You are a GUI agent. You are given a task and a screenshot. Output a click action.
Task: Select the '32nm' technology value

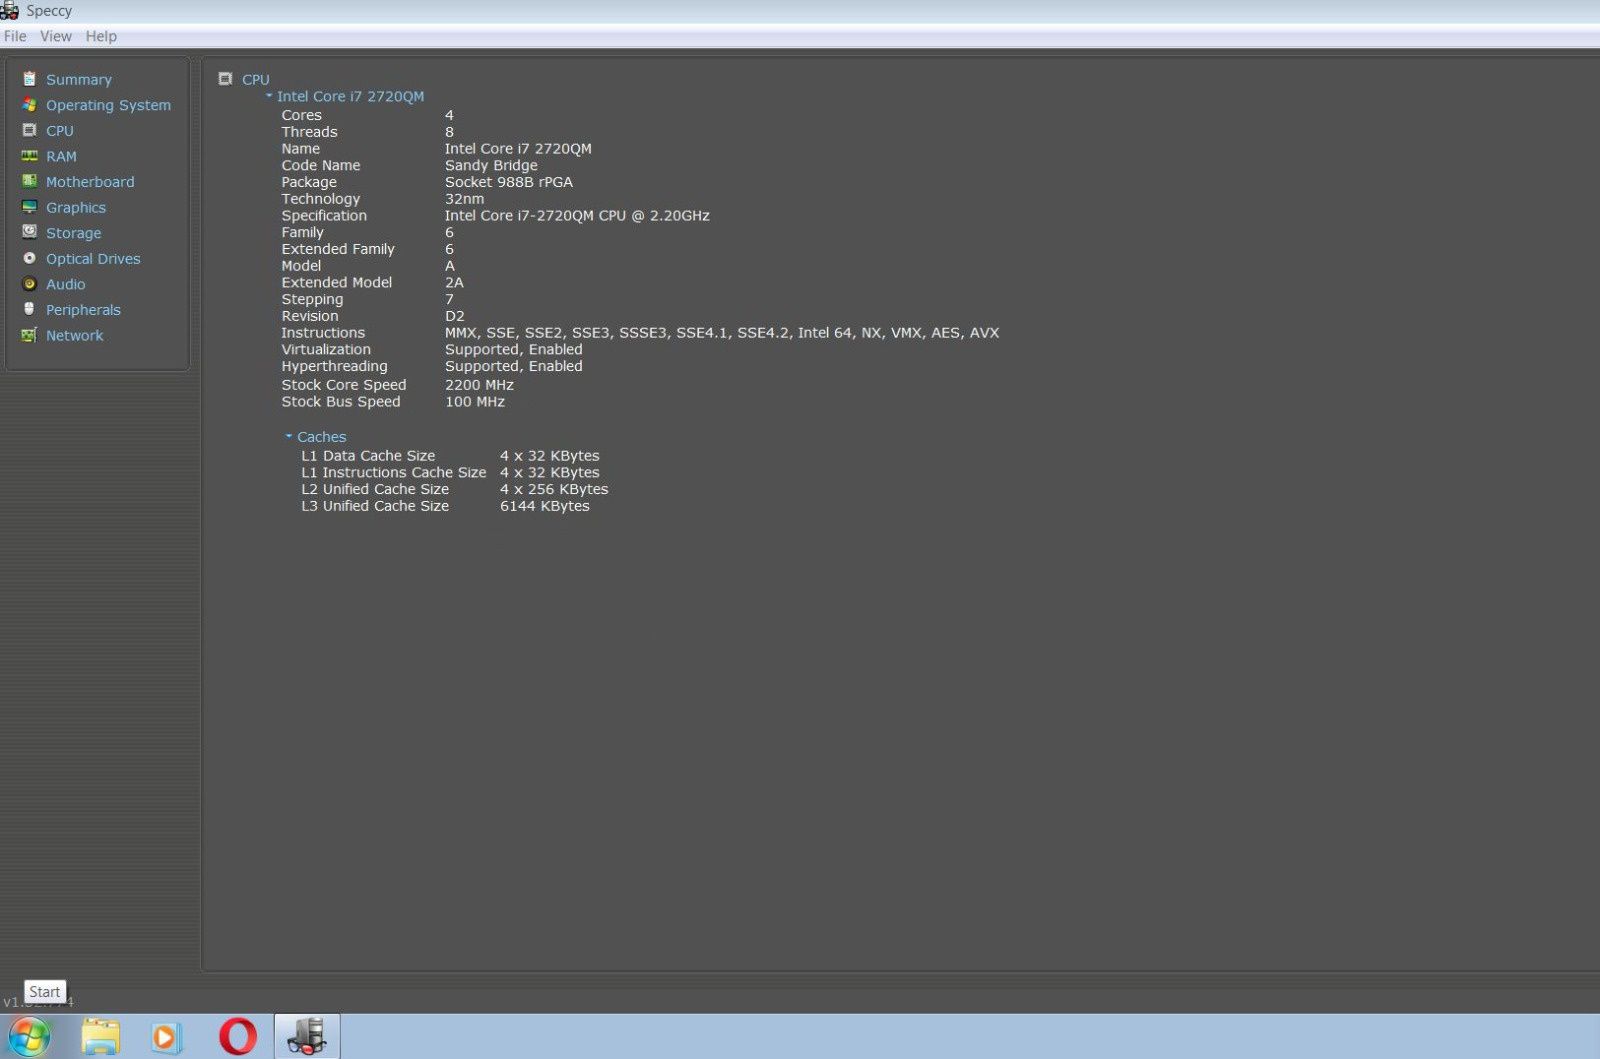(464, 199)
